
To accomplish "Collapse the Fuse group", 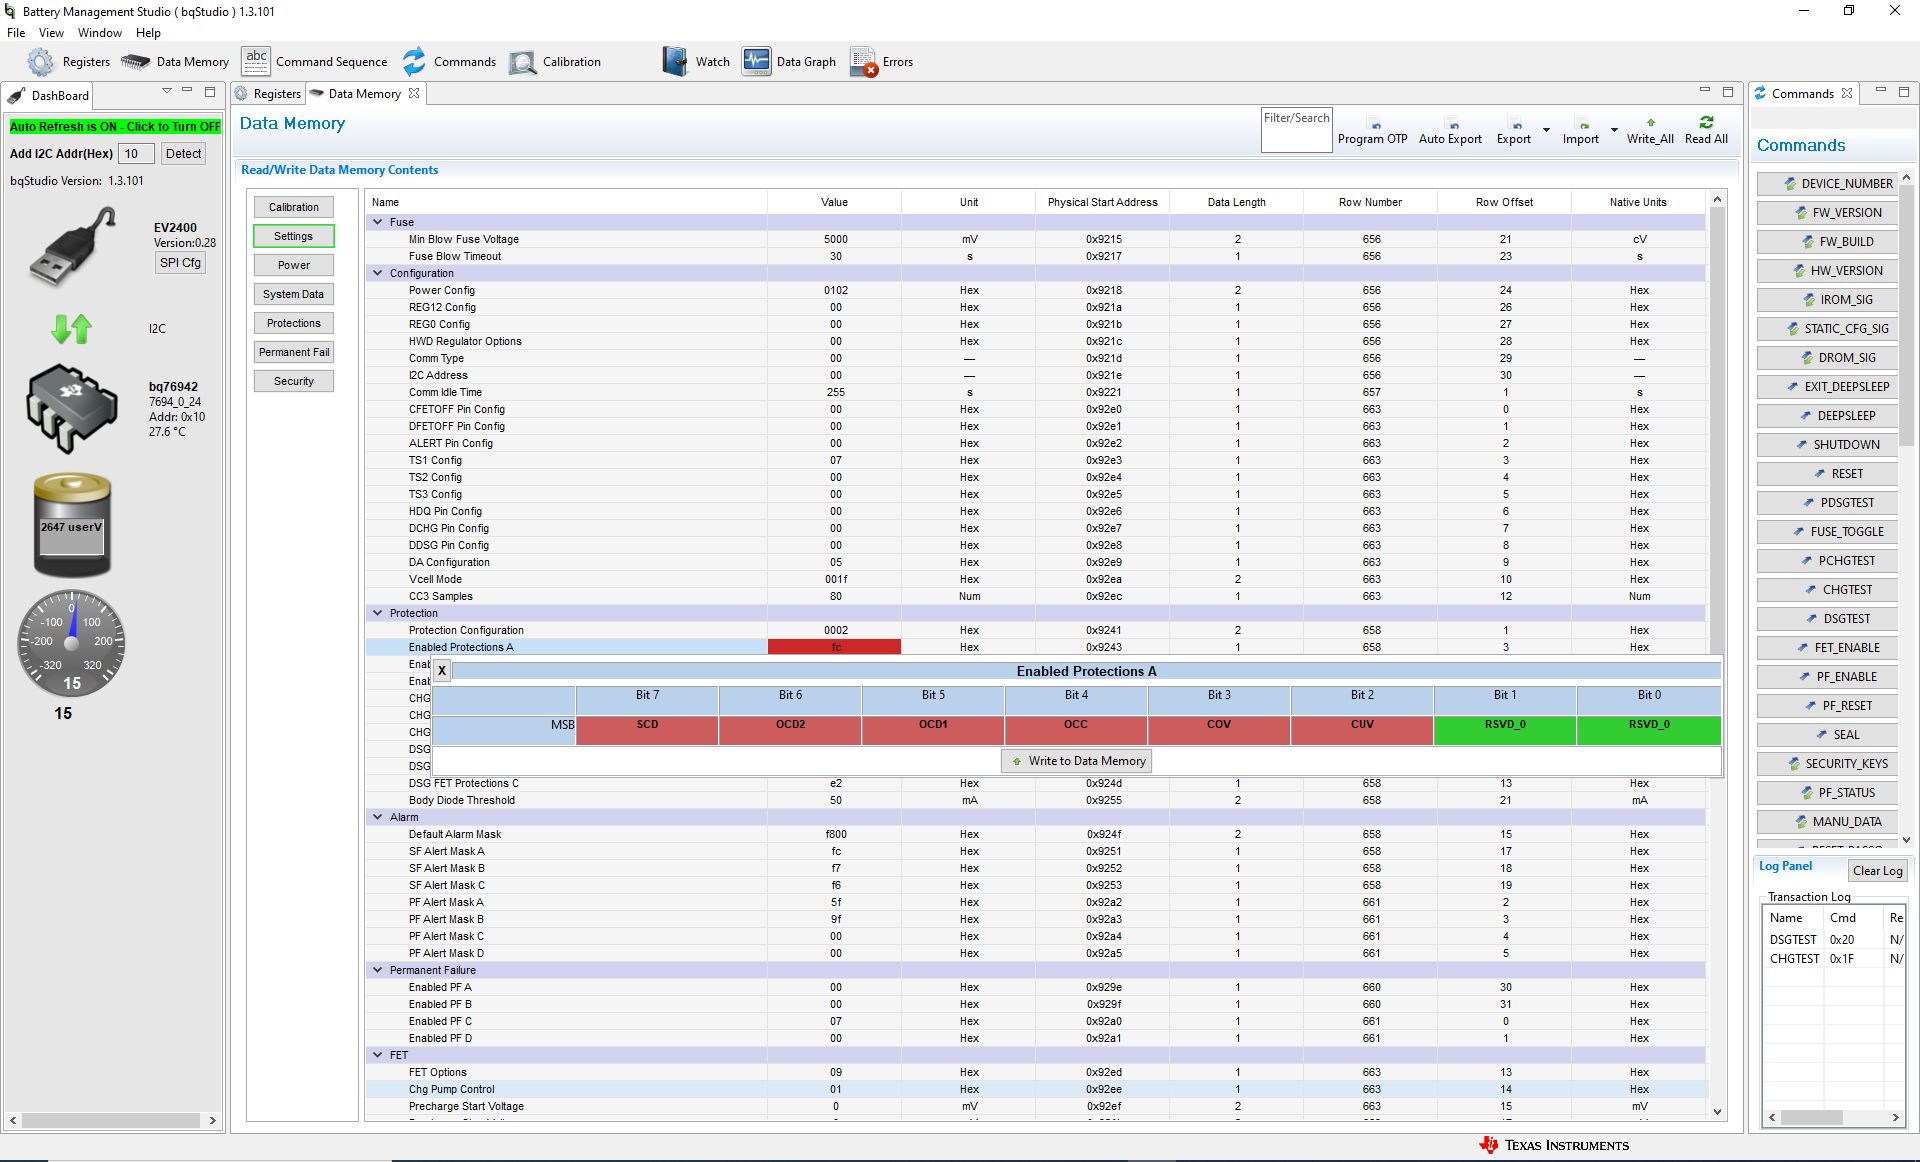I will 378,222.
